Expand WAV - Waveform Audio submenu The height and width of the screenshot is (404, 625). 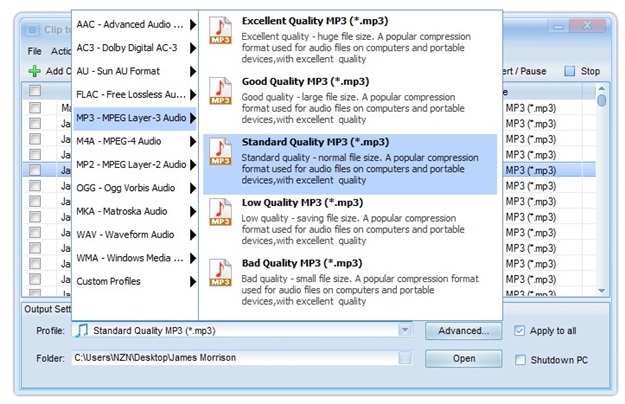(x=136, y=234)
